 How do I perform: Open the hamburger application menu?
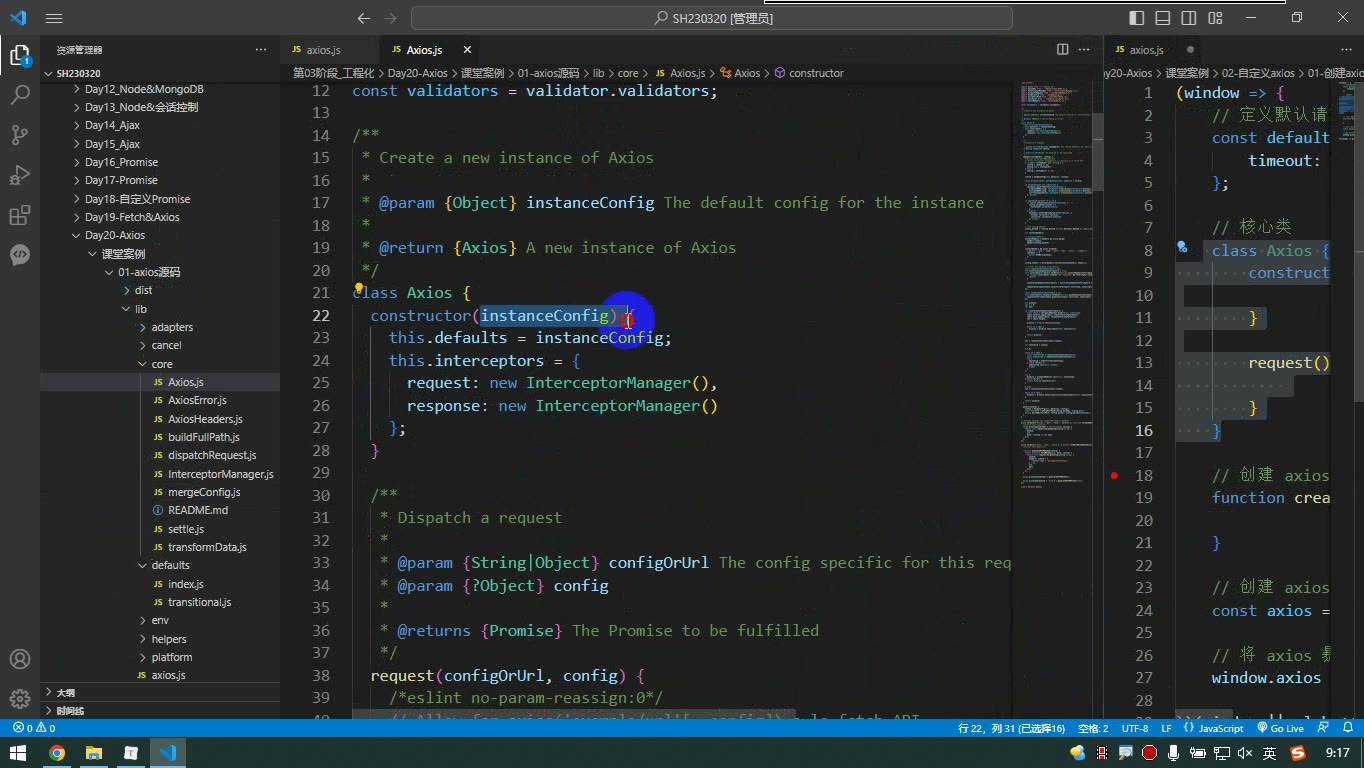54,18
